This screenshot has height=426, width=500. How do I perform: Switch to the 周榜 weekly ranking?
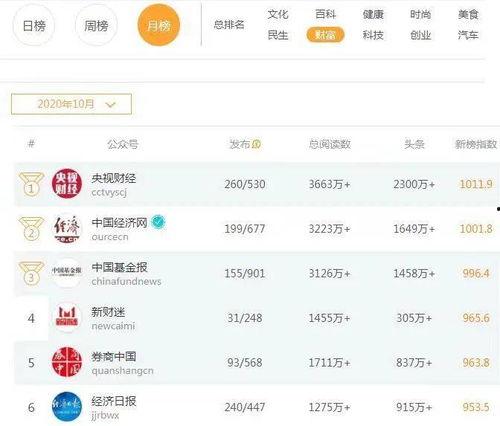coord(96,25)
